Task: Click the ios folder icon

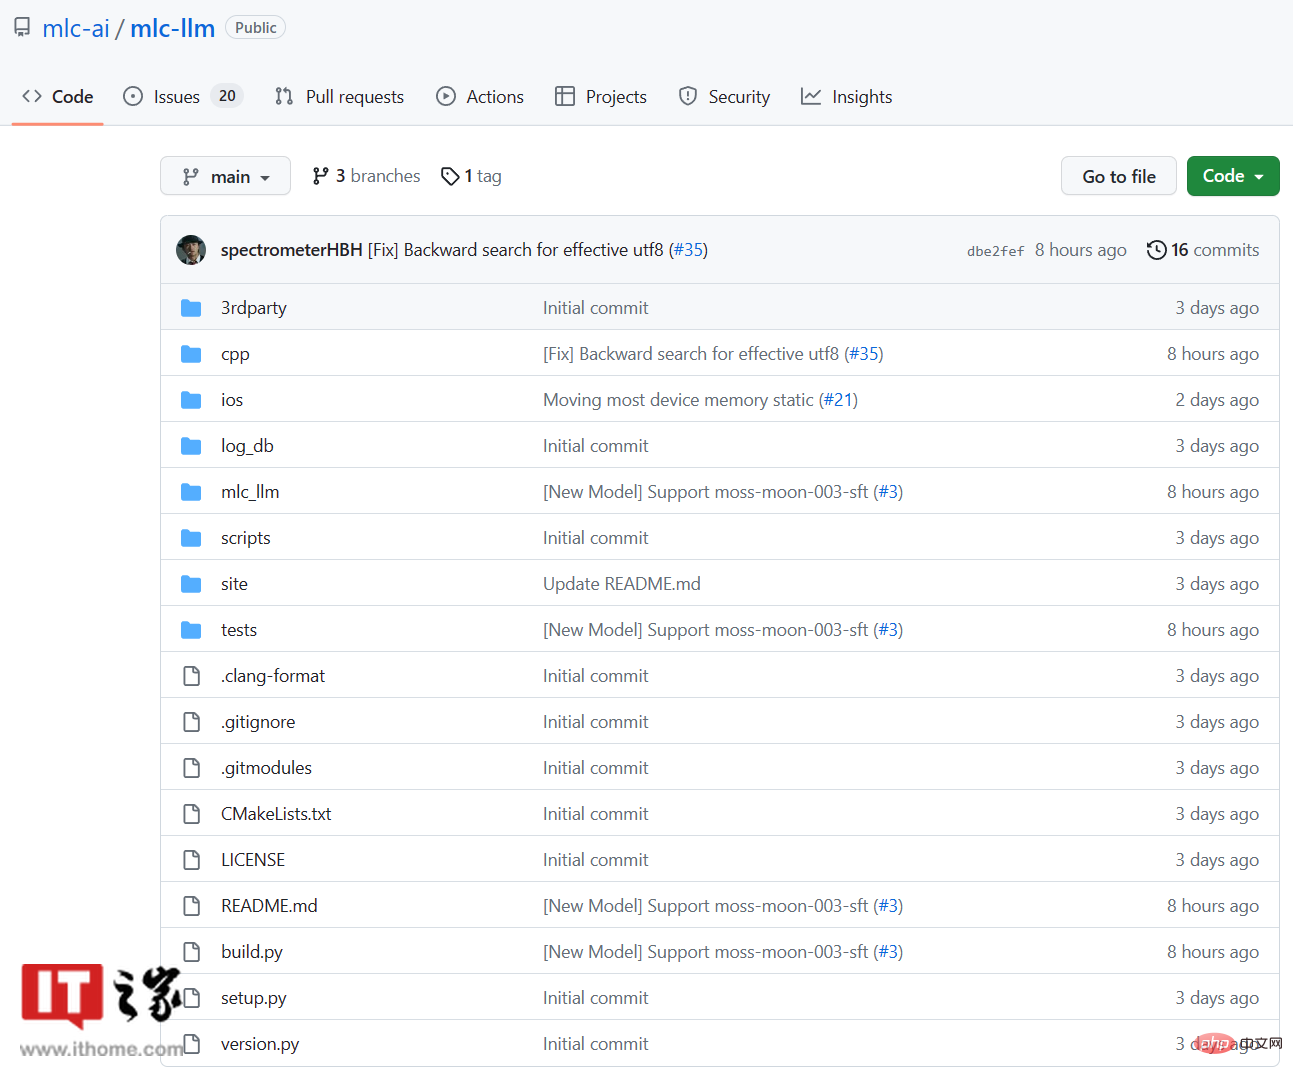Action: 191,400
